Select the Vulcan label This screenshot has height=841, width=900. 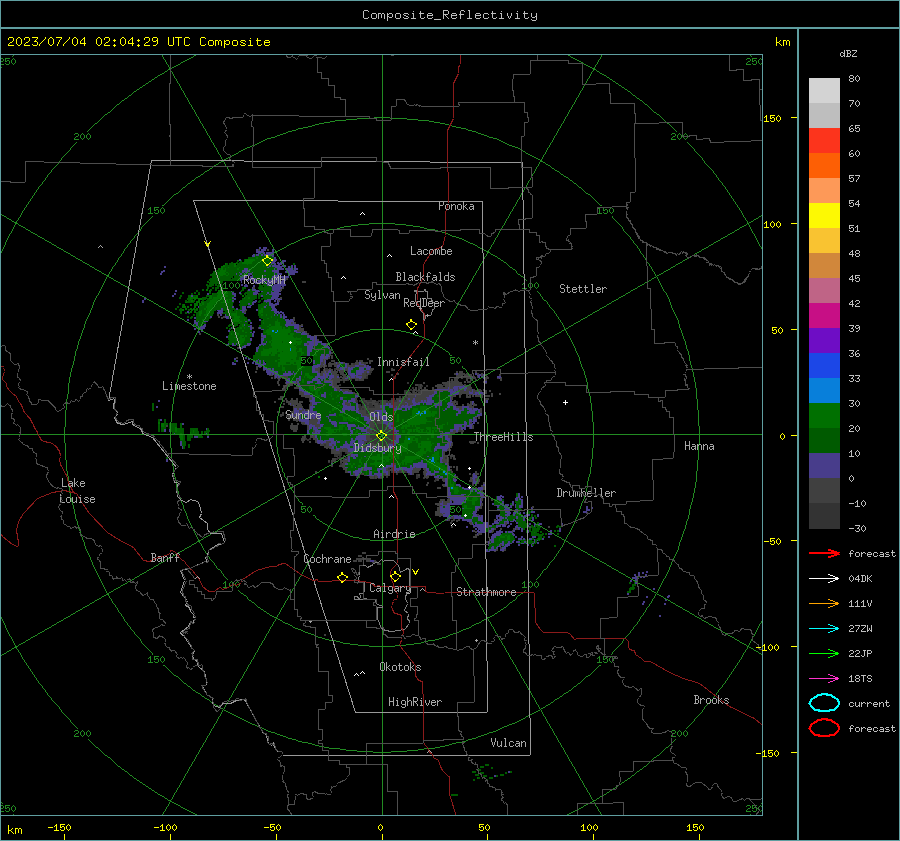(508, 743)
